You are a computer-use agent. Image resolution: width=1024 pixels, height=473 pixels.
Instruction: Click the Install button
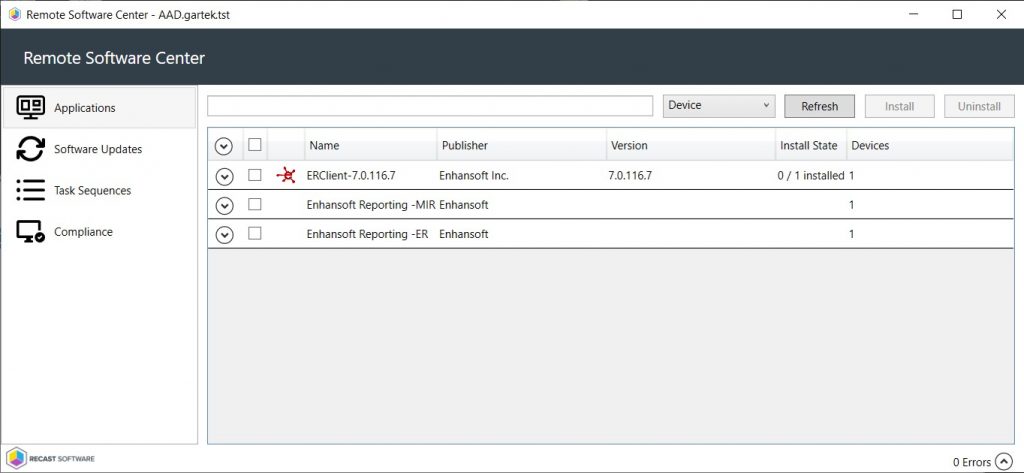click(899, 106)
